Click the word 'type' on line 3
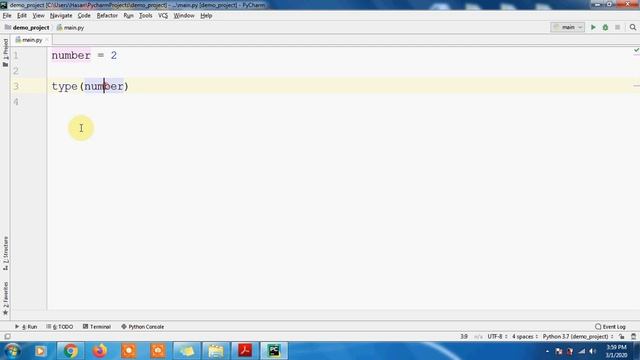The height and width of the screenshot is (360, 640). 64,87
